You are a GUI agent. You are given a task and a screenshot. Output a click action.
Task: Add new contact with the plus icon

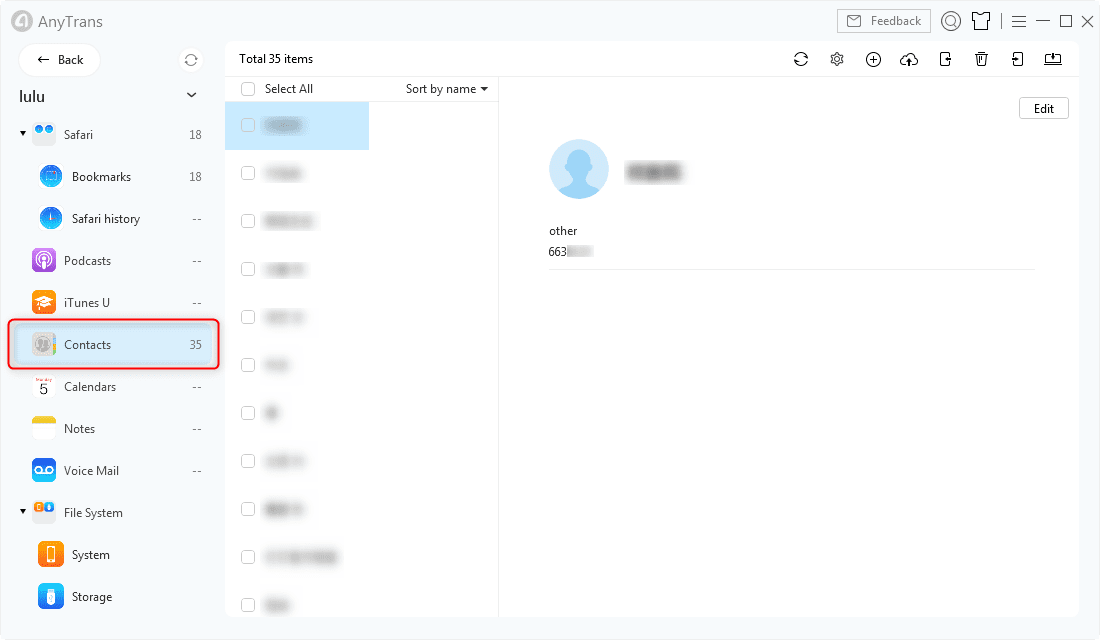[x=873, y=60]
